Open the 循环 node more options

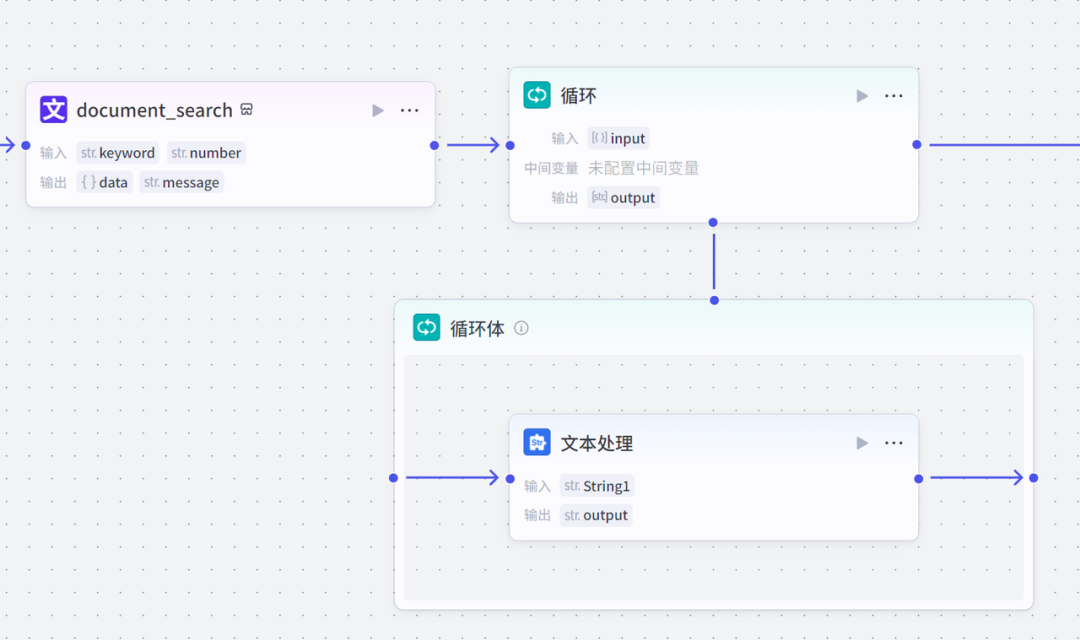[x=893, y=96]
